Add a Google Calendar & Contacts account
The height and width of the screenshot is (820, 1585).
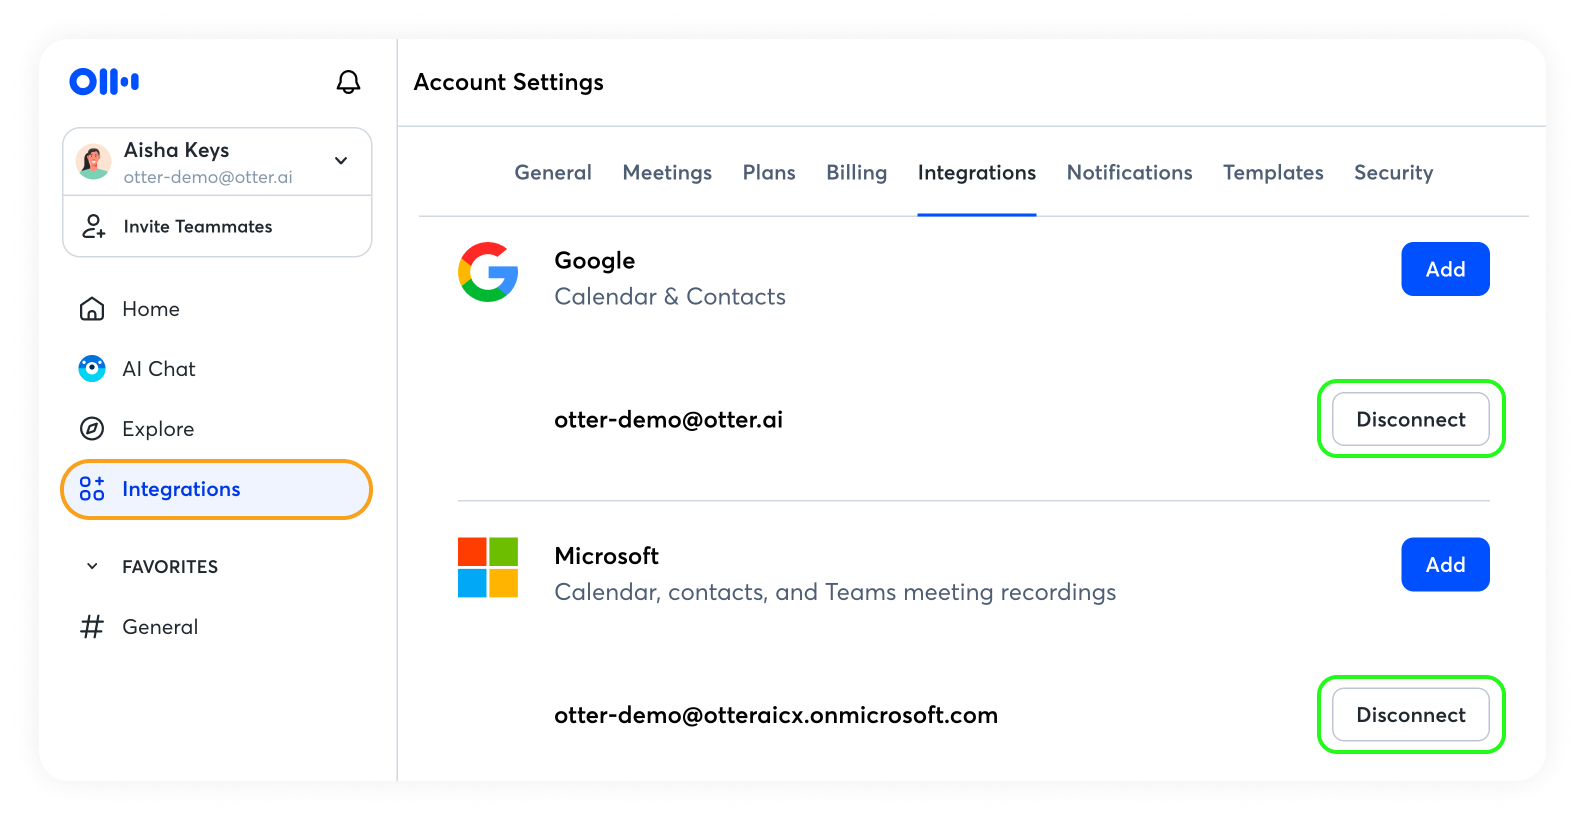click(x=1445, y=269)
